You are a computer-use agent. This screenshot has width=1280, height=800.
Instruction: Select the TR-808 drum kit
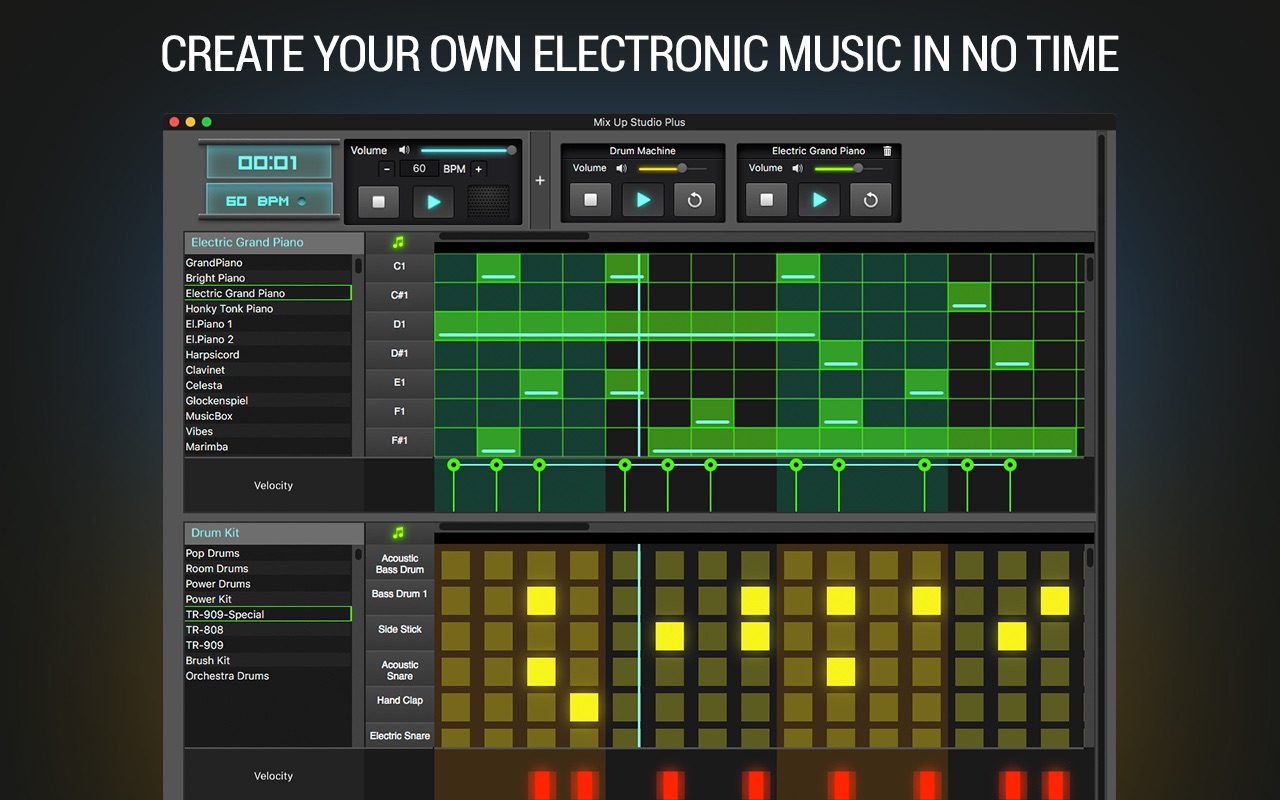click(267, 630)
